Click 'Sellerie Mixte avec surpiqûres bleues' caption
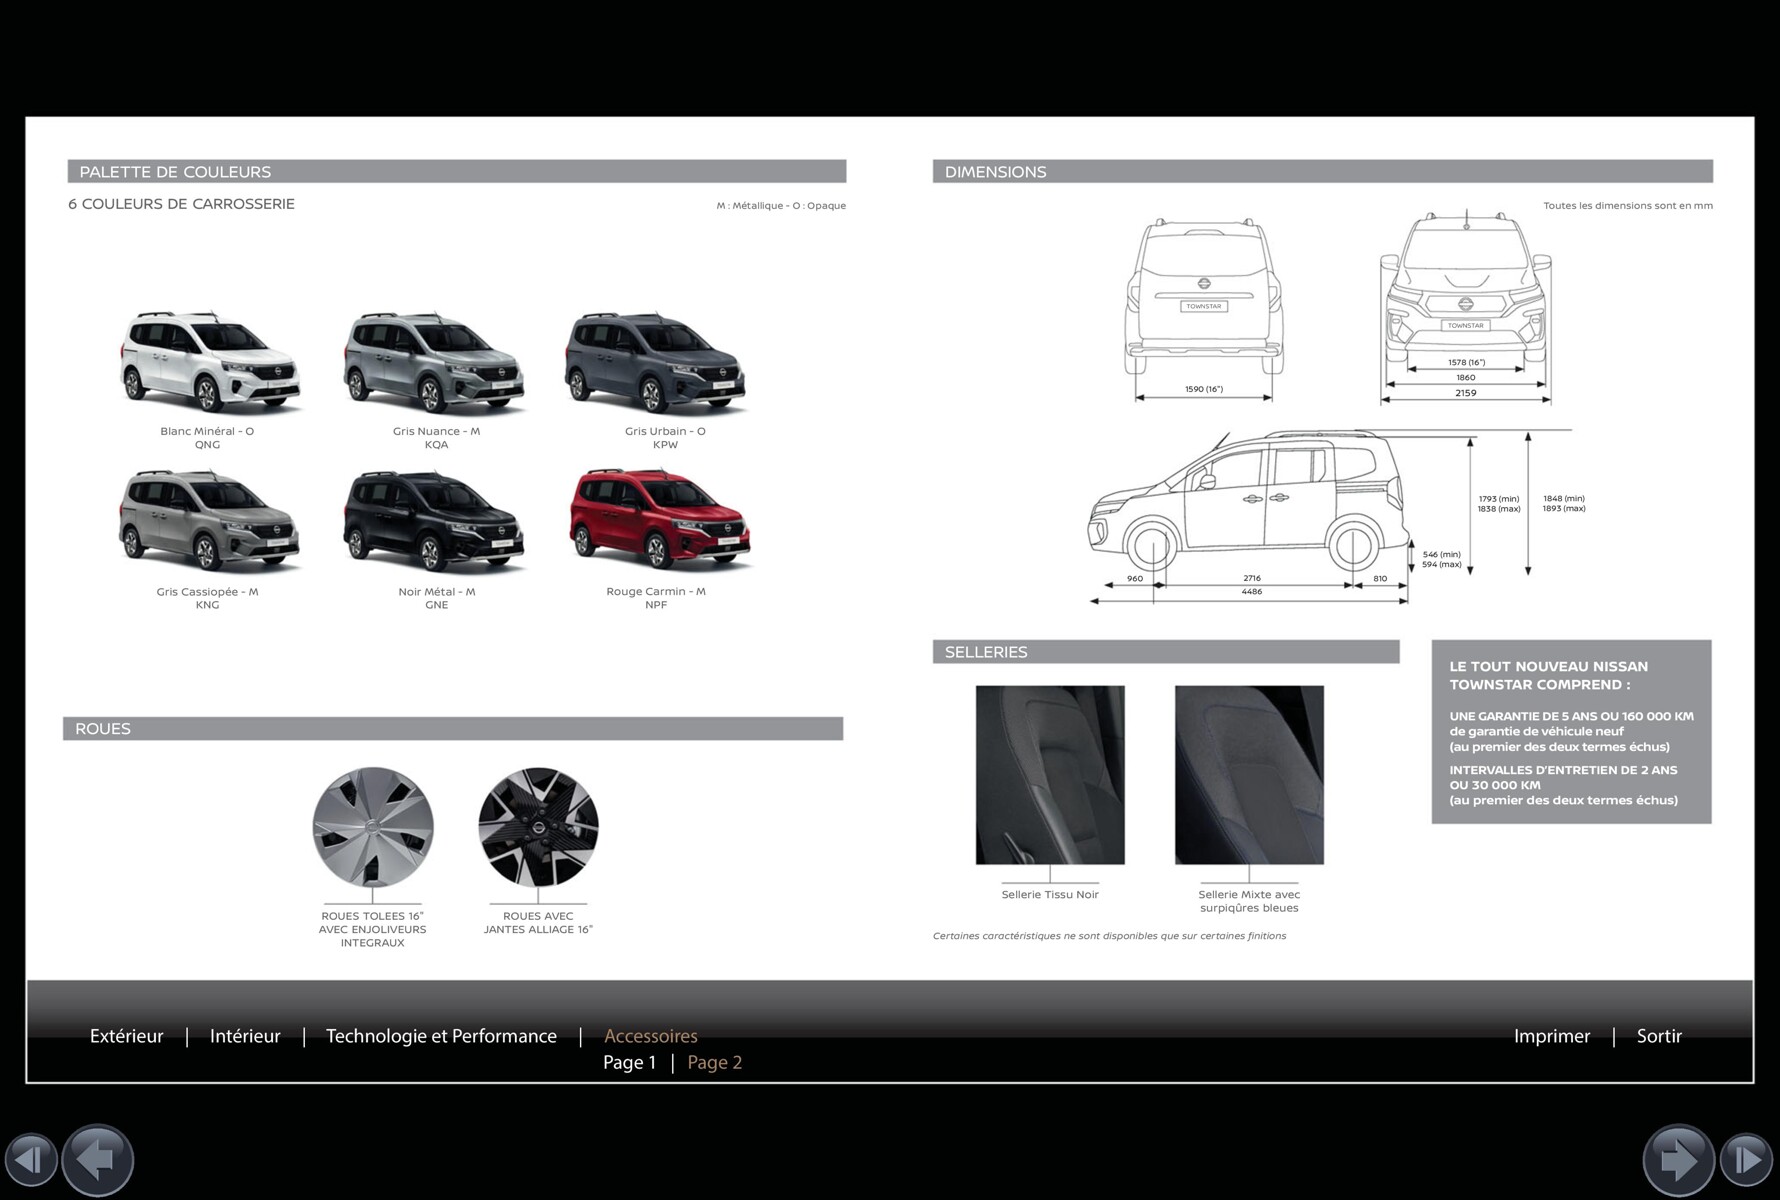Viewport: 1780px width, 1200px height. 1249,901
